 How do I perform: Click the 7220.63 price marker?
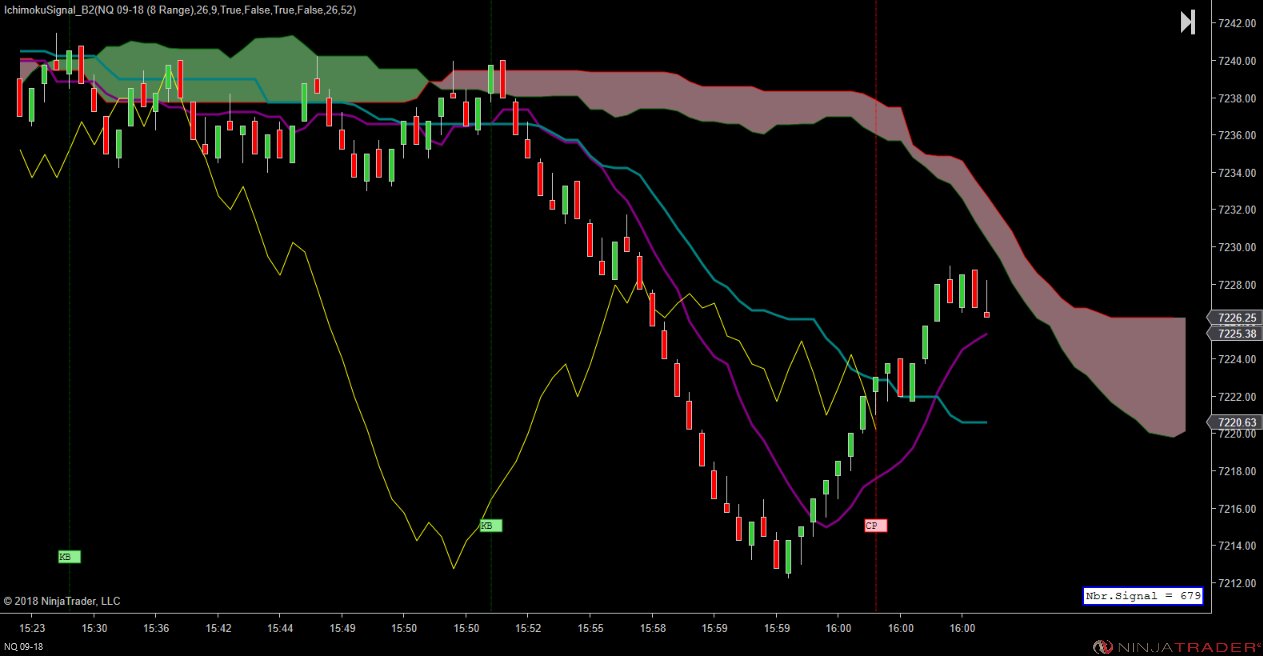coord(1236,423)
